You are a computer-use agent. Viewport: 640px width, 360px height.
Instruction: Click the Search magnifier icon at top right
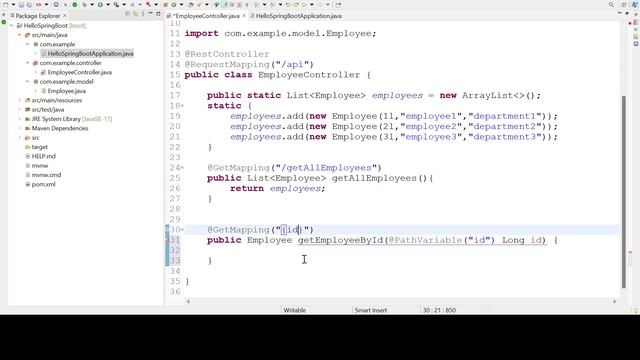coord(611,5)
